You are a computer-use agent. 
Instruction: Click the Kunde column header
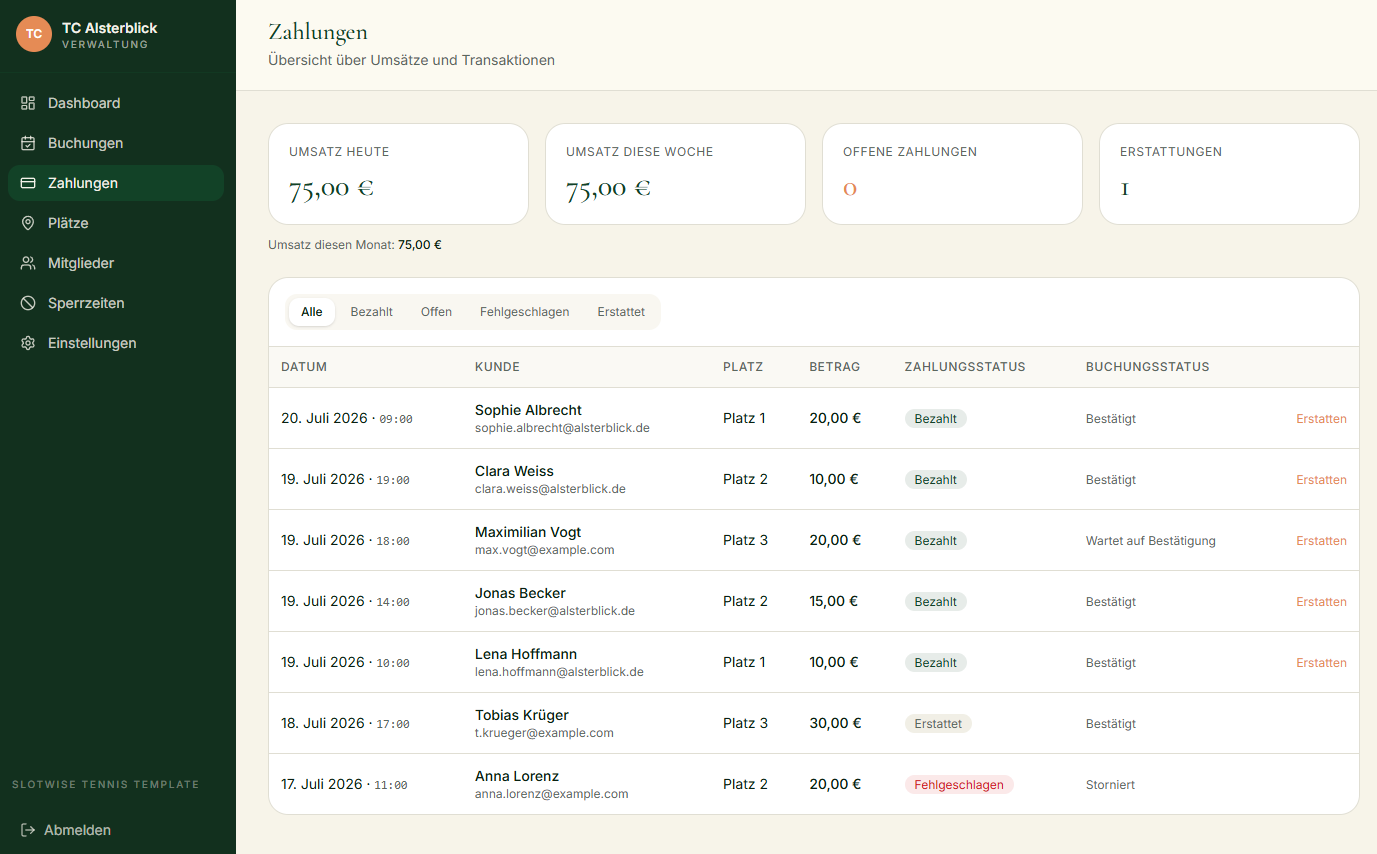[497, 367]
